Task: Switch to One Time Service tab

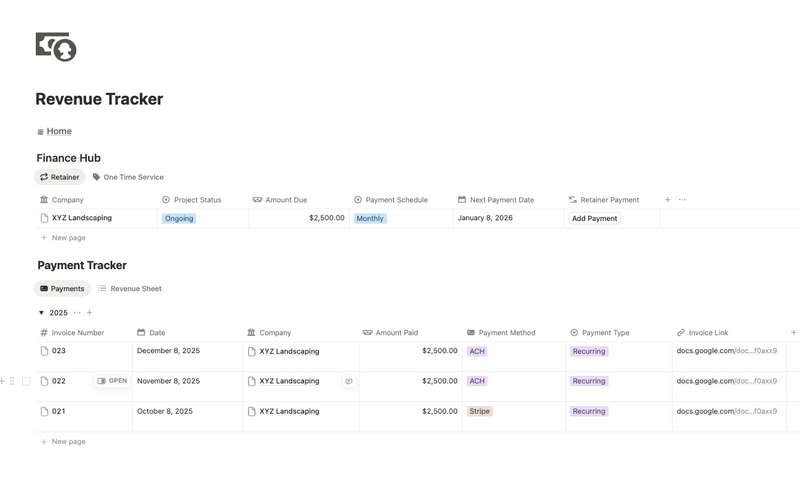Action: (128, 177)
